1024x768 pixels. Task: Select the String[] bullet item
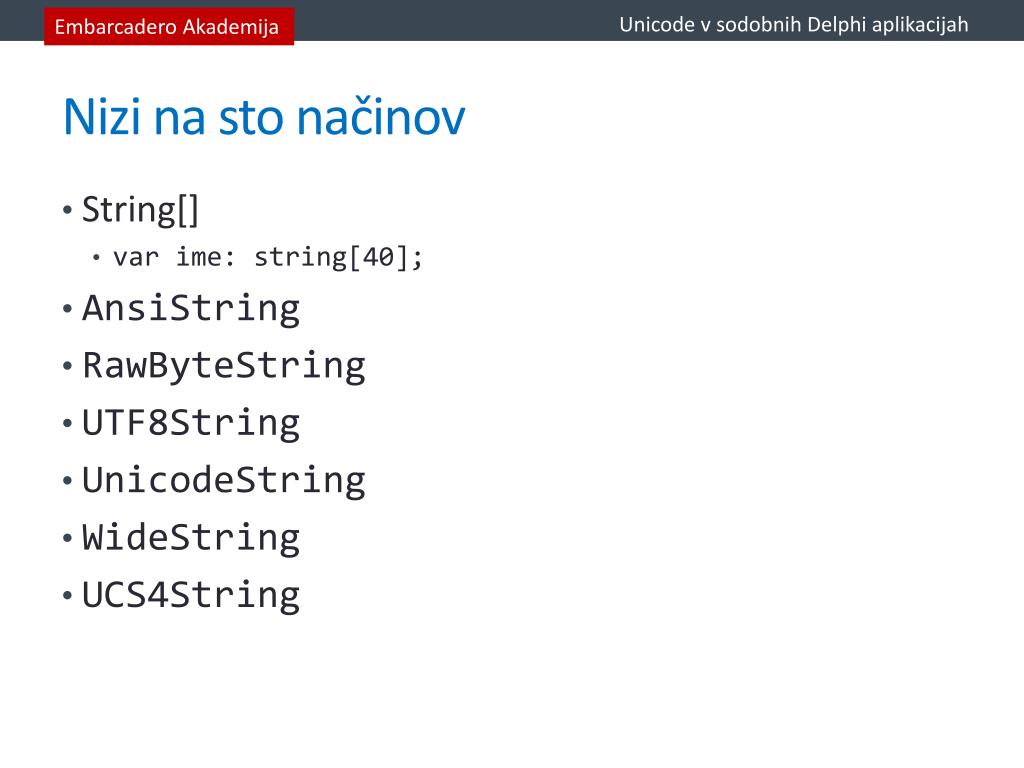click(x=140, y=210)
